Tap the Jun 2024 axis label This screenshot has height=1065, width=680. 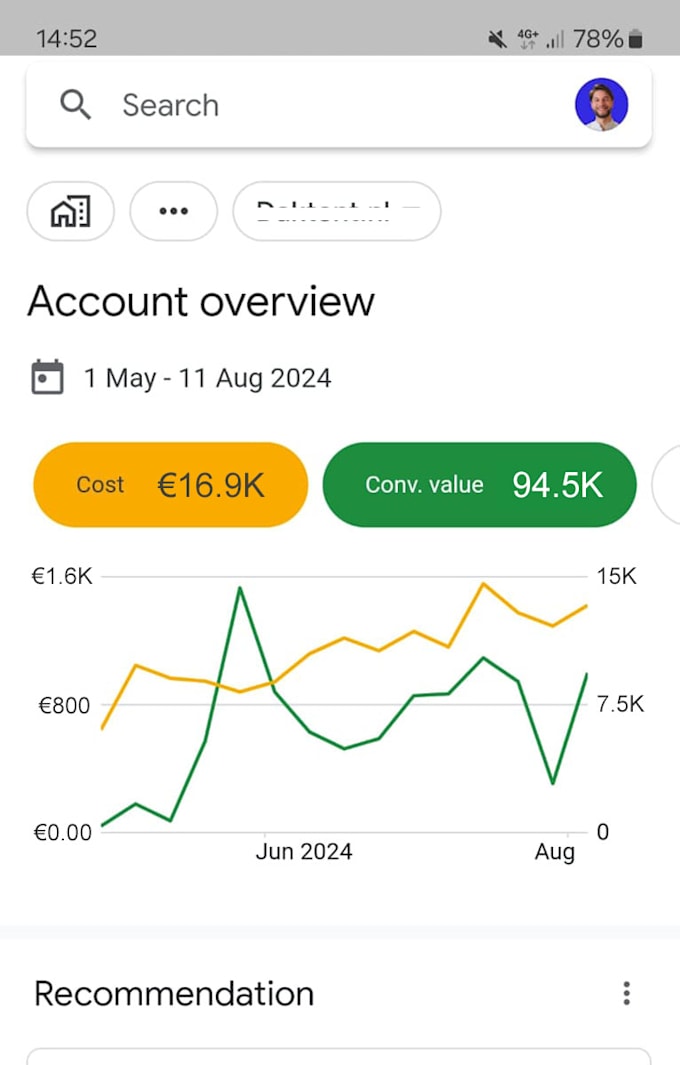pos(304,851)
